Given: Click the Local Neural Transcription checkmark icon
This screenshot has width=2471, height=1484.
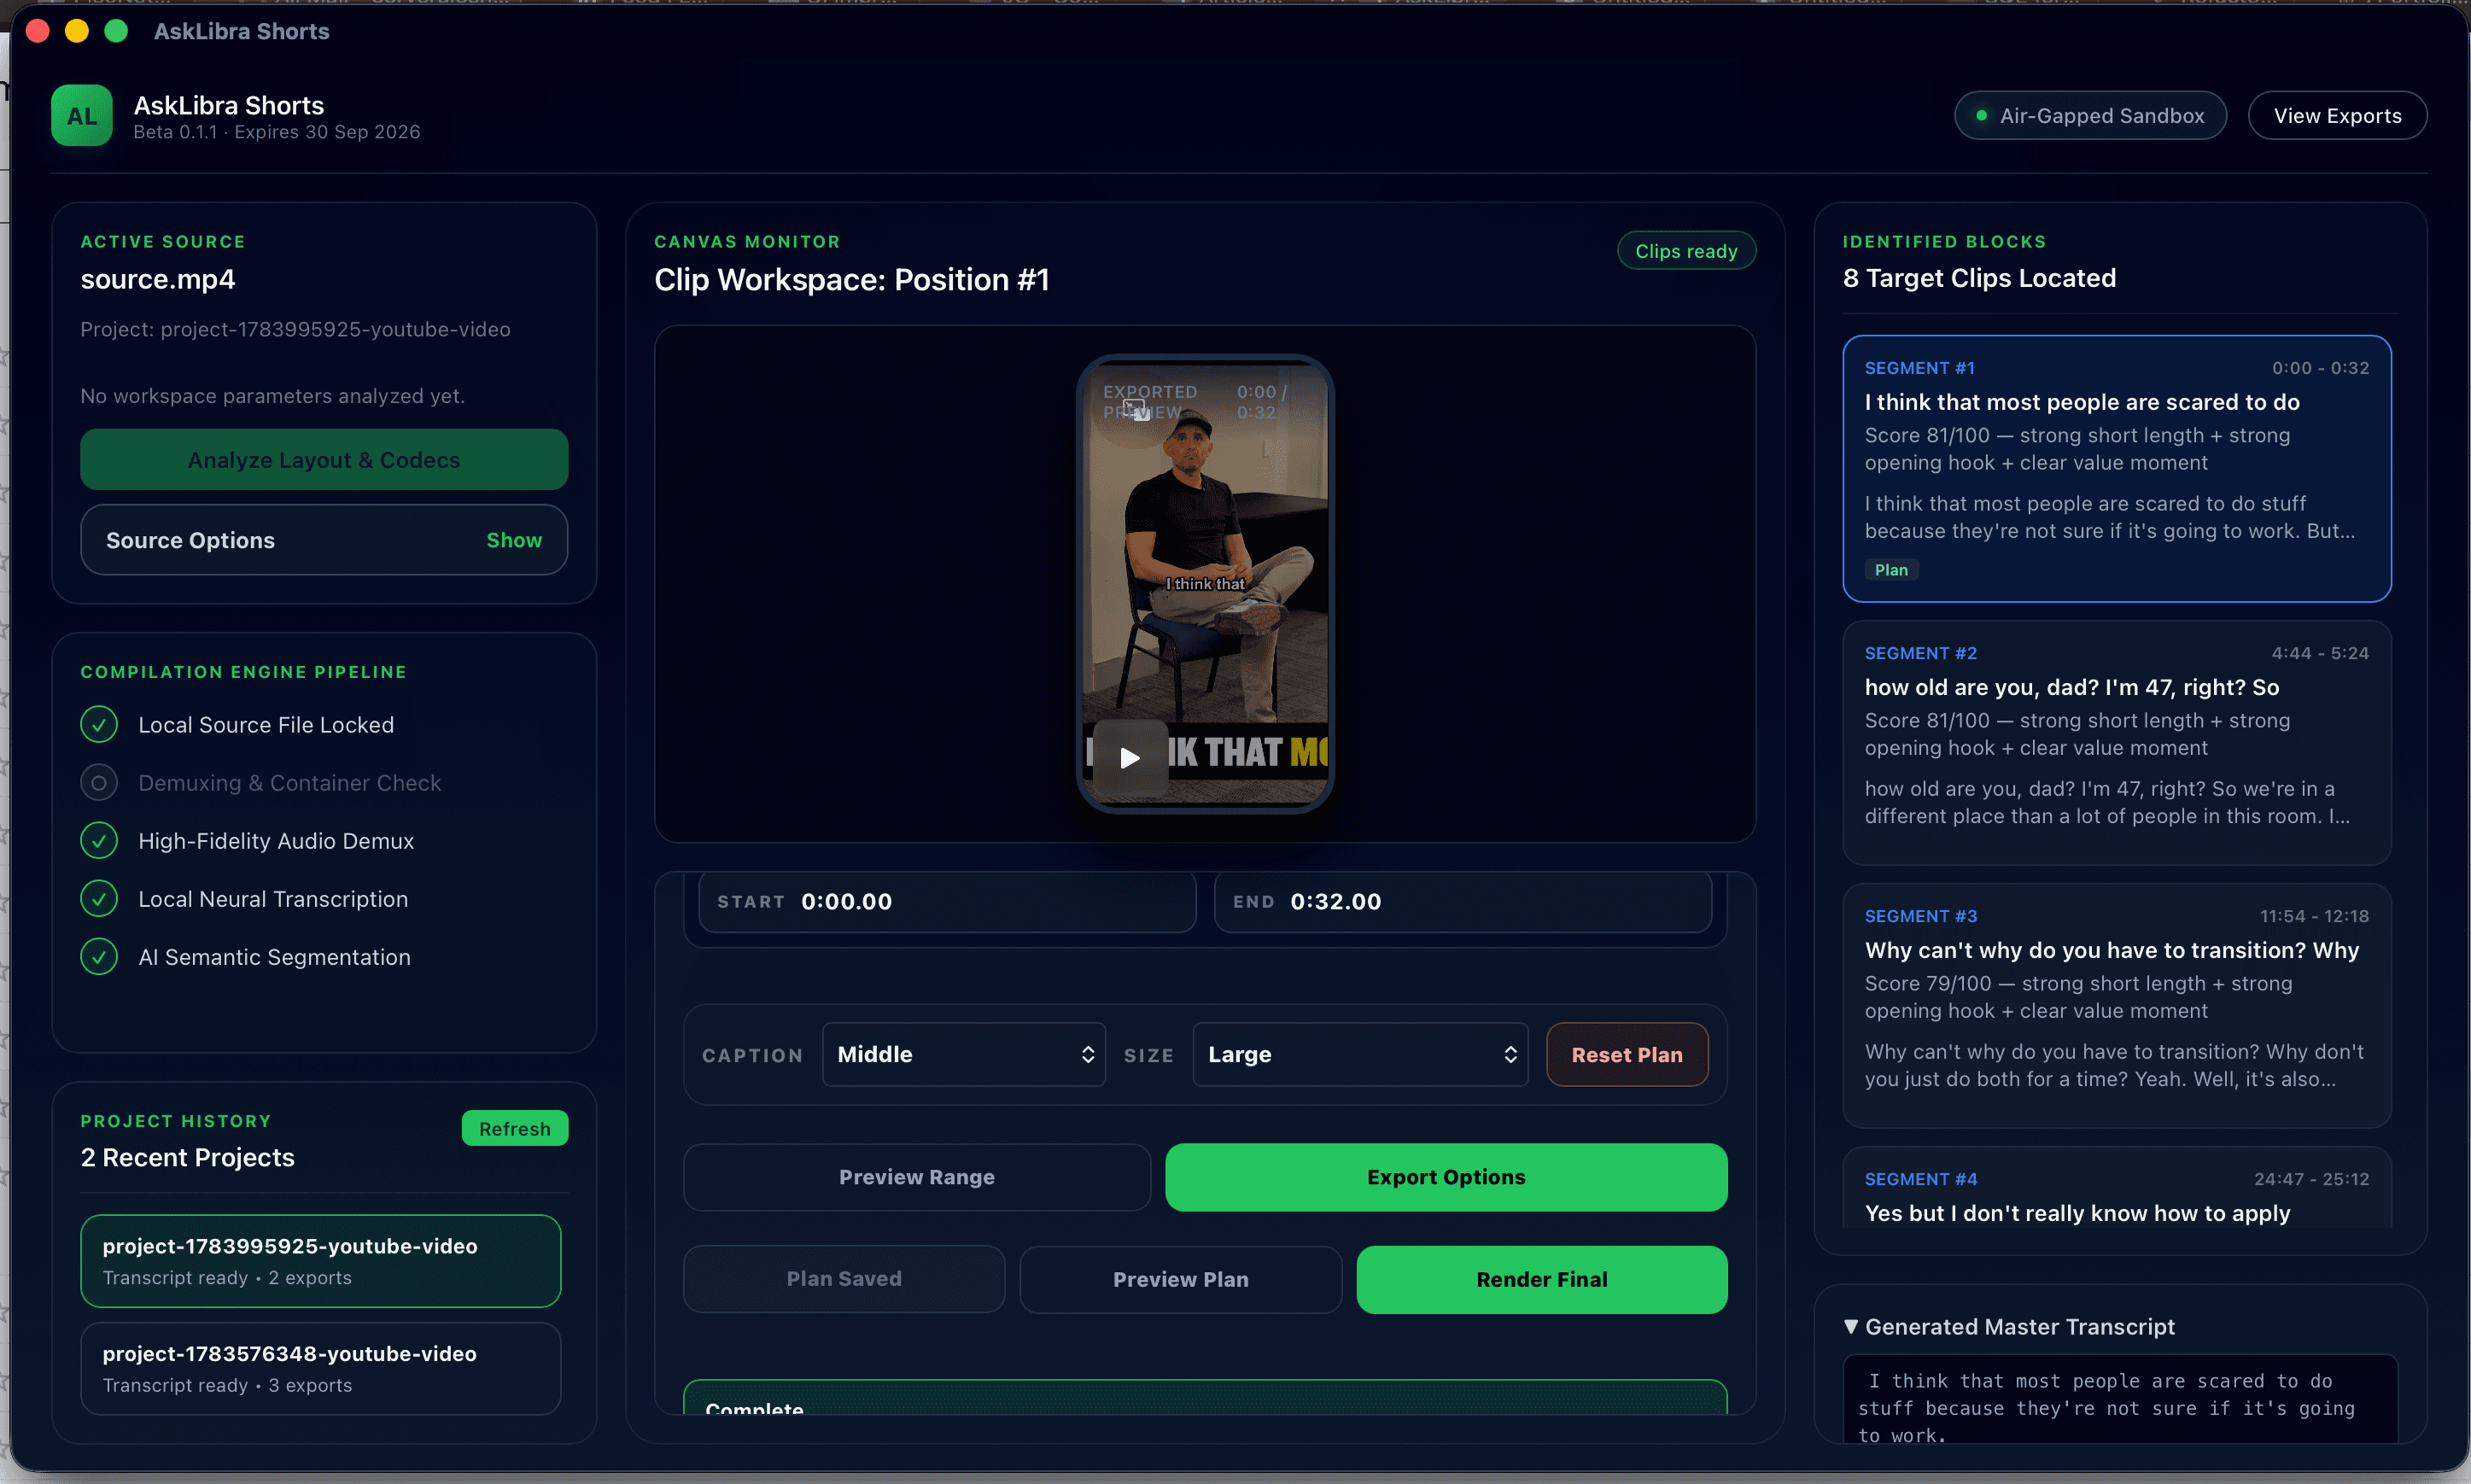Looking at the screenshot, I should tap(99, 898).
